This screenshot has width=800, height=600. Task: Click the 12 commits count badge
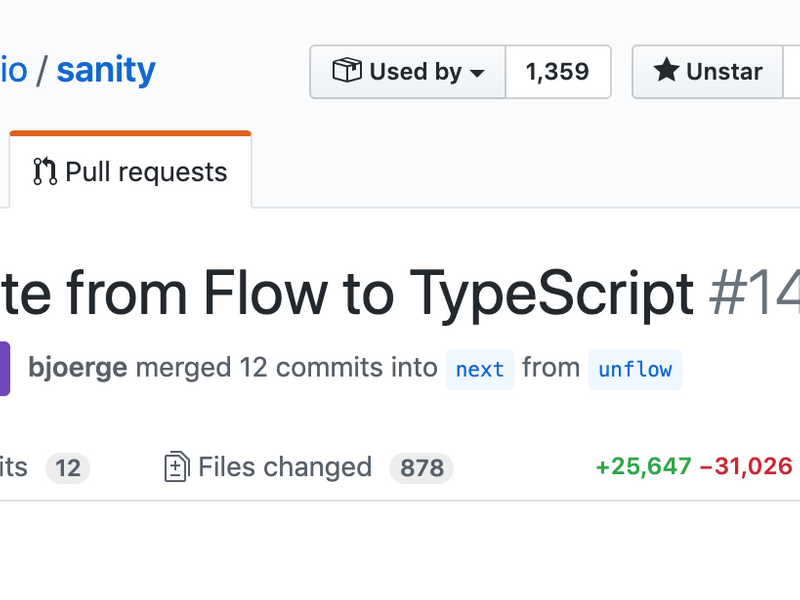click(x=67, y=467)
